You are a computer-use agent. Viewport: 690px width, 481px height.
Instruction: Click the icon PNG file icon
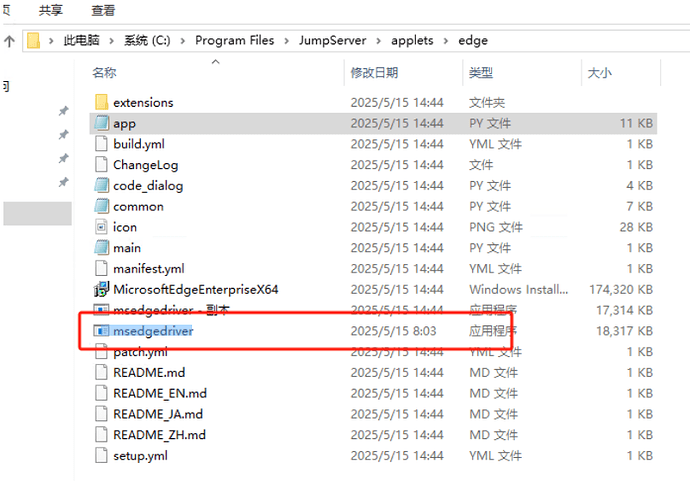[101, 227]
